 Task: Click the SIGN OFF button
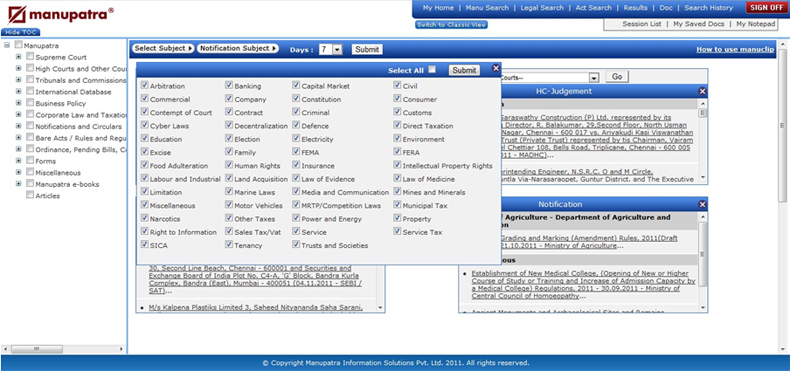766,8
